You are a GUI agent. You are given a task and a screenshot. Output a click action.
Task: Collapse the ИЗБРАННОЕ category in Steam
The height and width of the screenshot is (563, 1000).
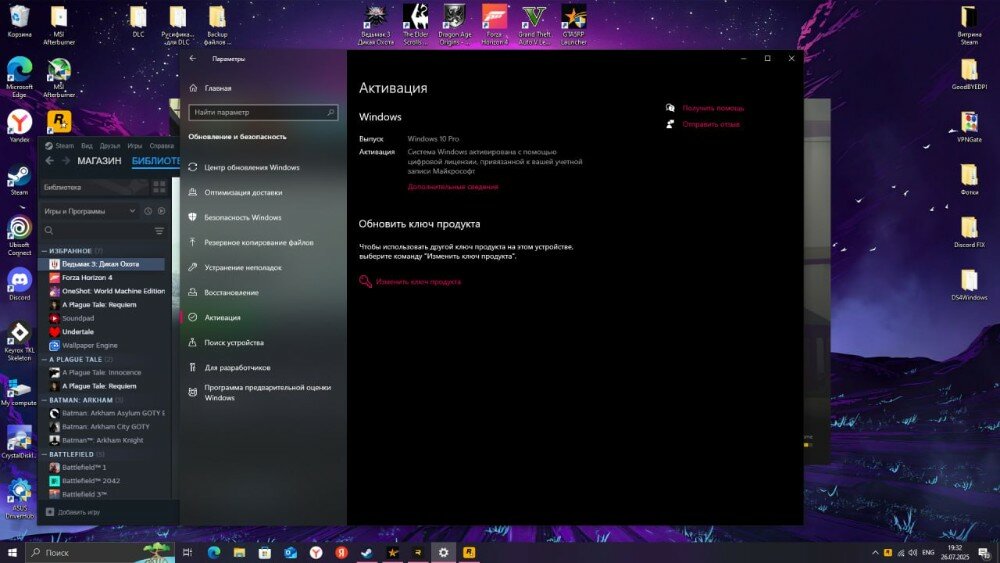coord(45,251)
